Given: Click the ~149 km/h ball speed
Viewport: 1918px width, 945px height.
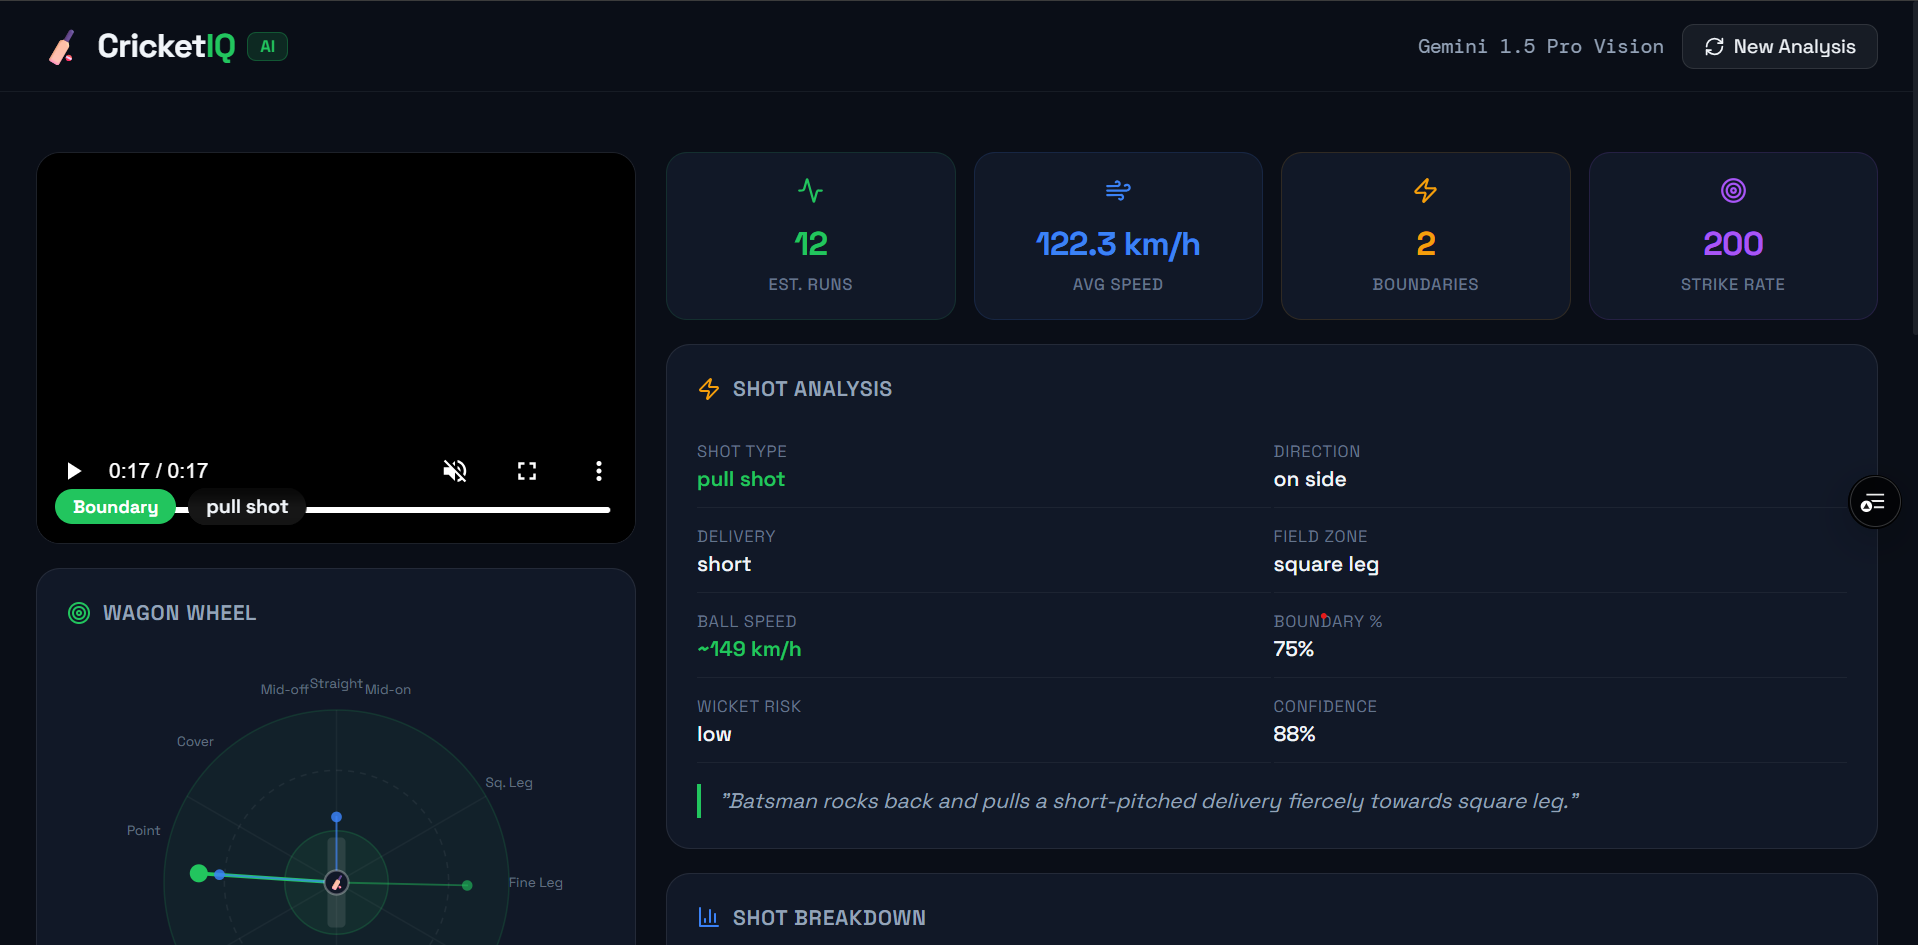Looking at the screenshot, I should 749,649.
